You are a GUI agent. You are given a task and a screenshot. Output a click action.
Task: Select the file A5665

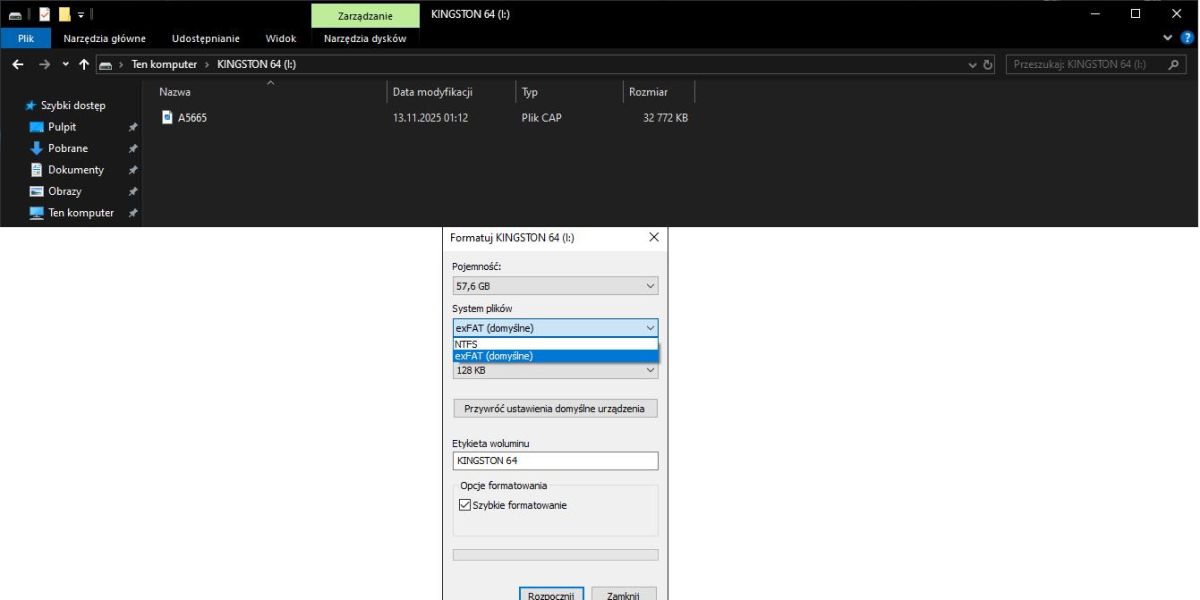(x=192, y=117)
